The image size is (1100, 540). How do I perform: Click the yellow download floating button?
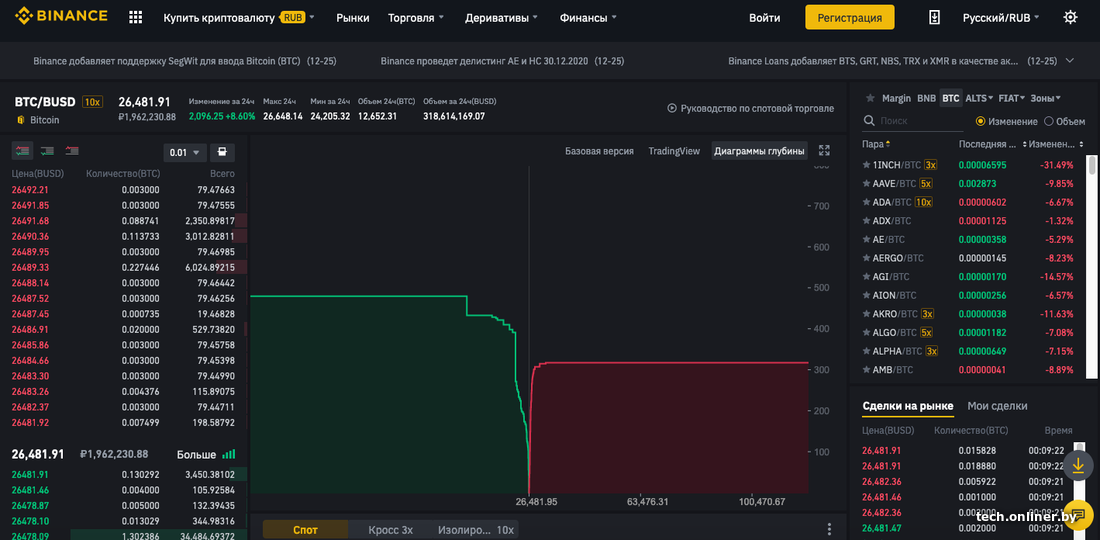(x=1078, y=465)
